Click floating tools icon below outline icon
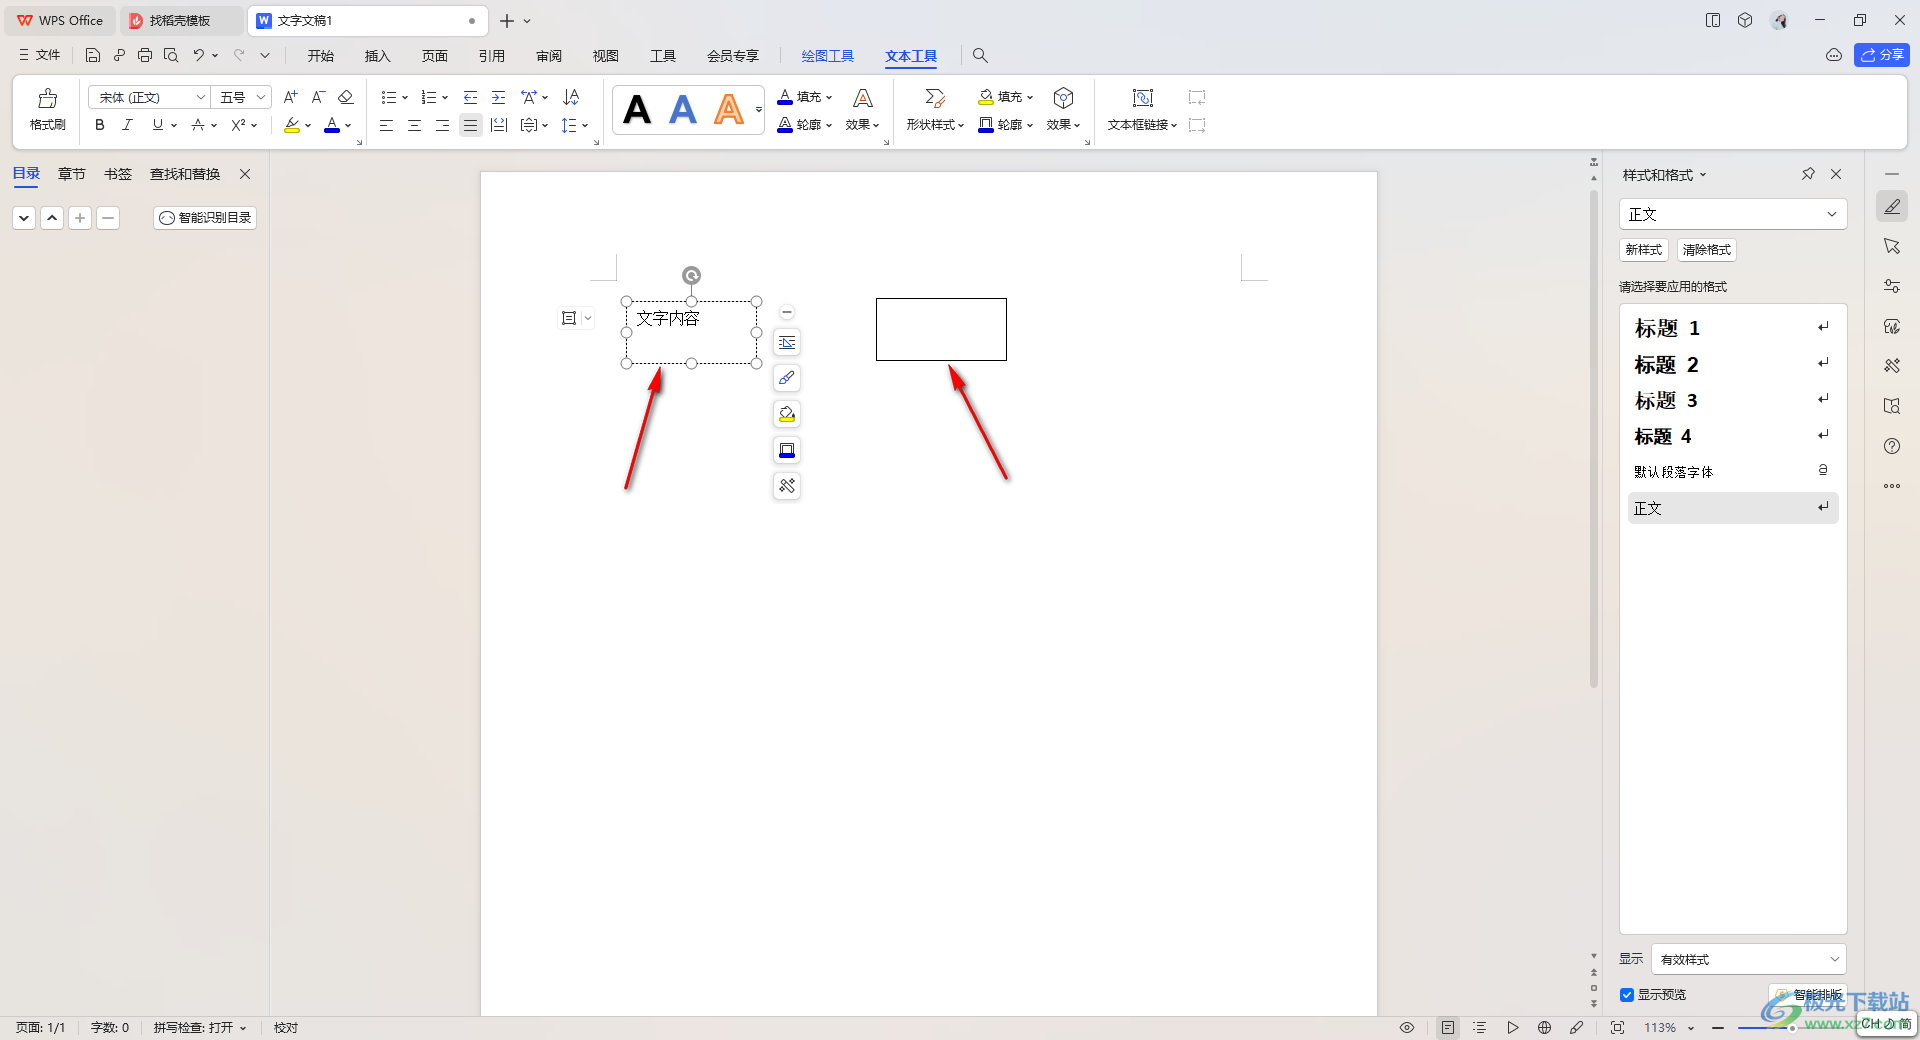 (787, 486)
